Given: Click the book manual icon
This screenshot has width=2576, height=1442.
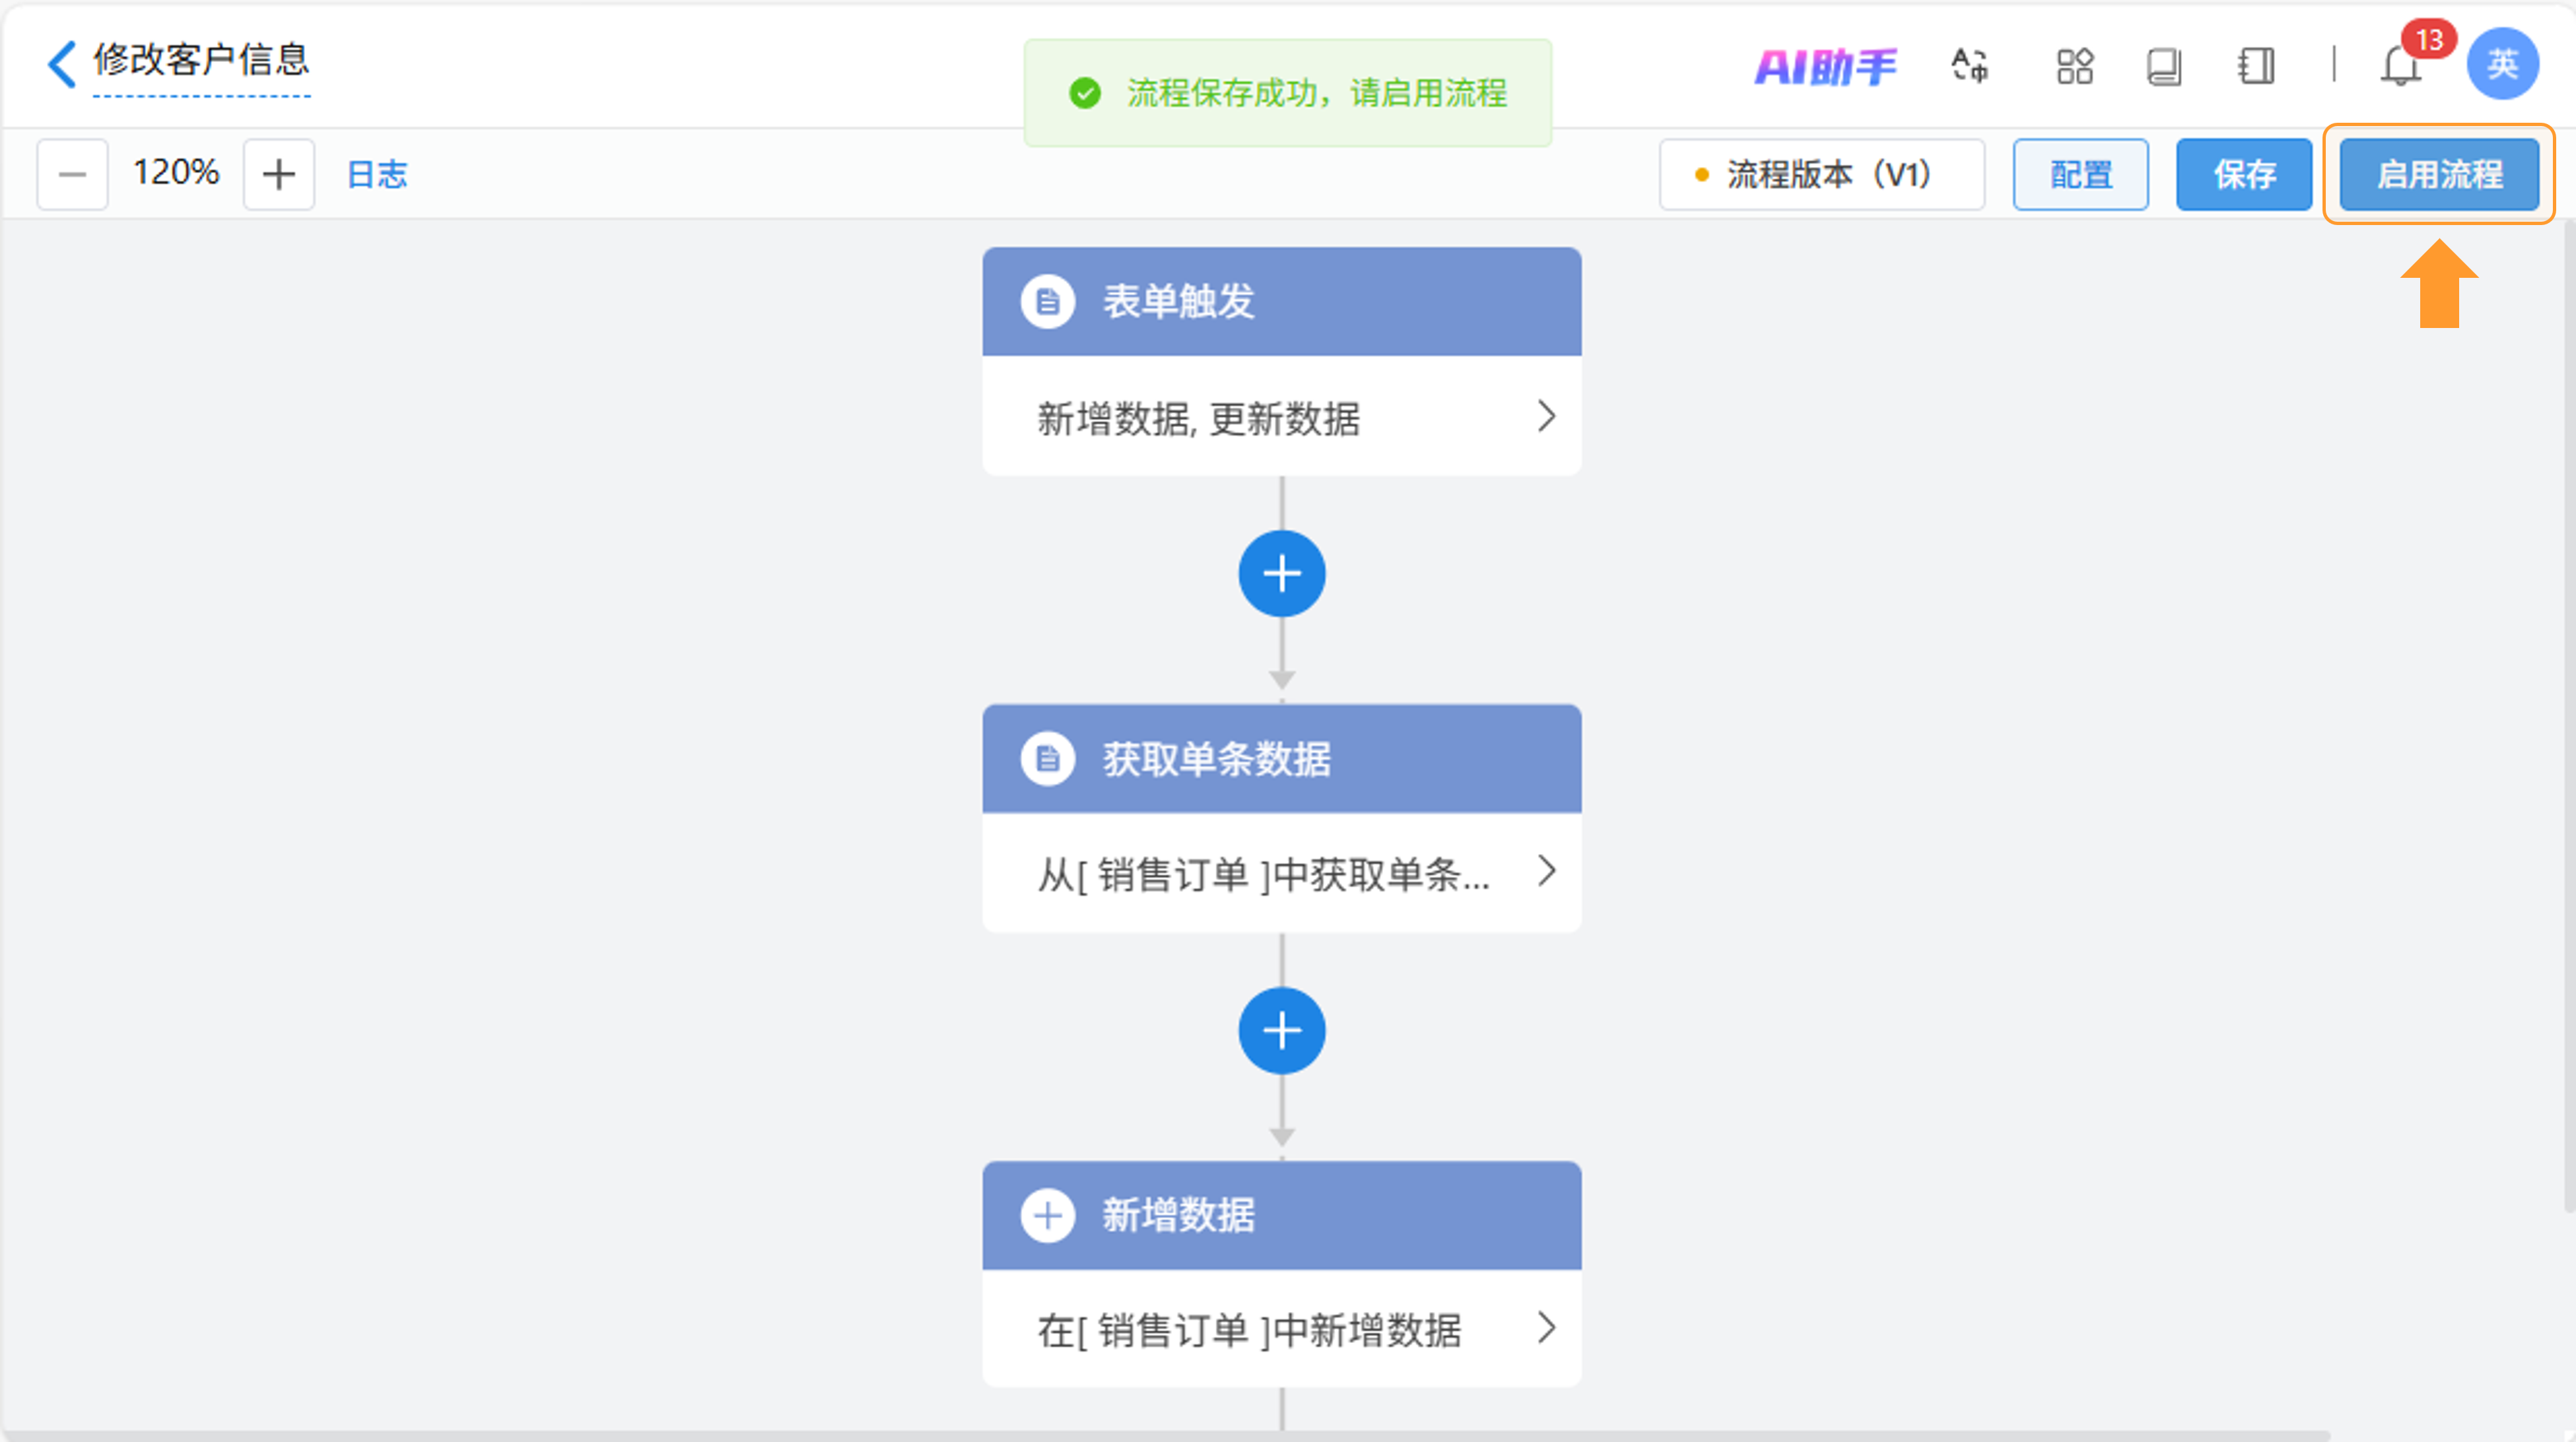Looking at the screenshot, I should (x=2163, y=67).
